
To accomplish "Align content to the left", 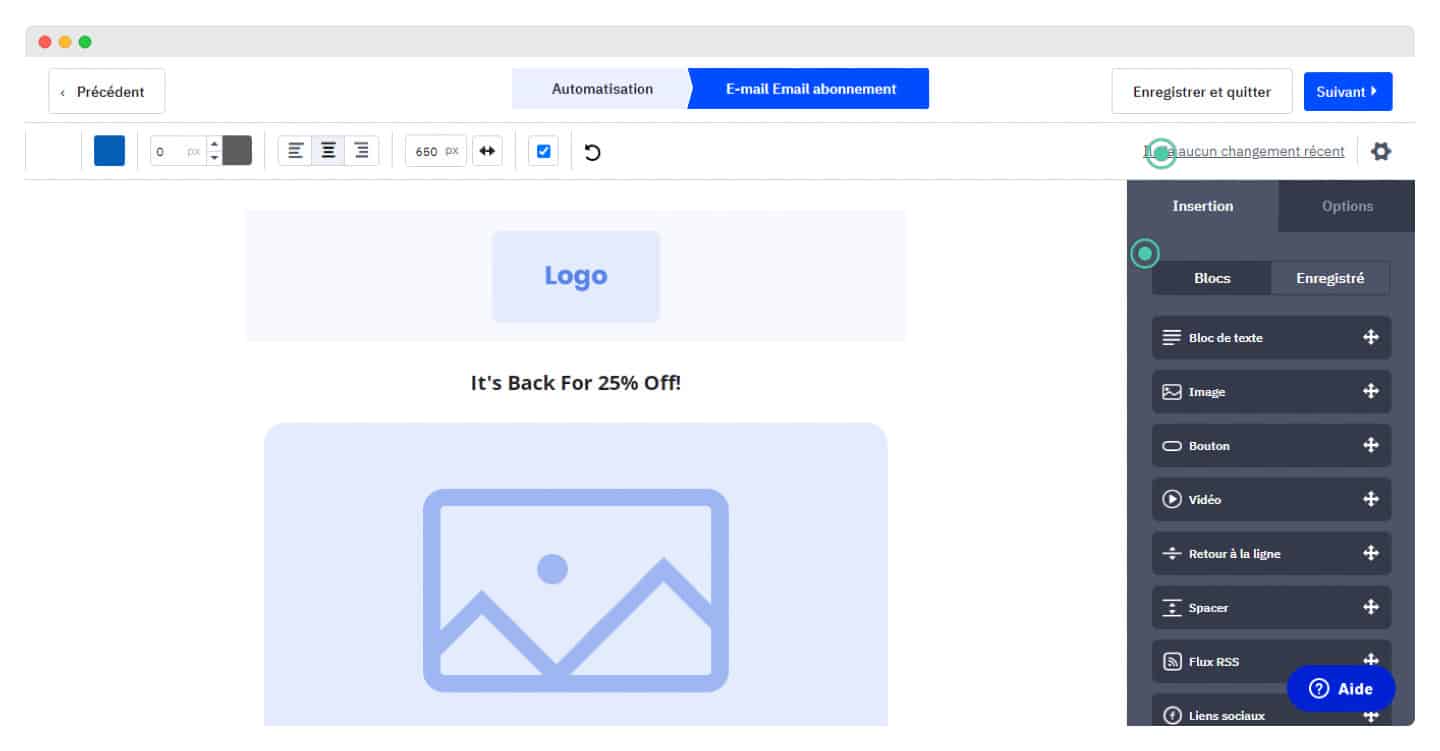I will (295, 151).
